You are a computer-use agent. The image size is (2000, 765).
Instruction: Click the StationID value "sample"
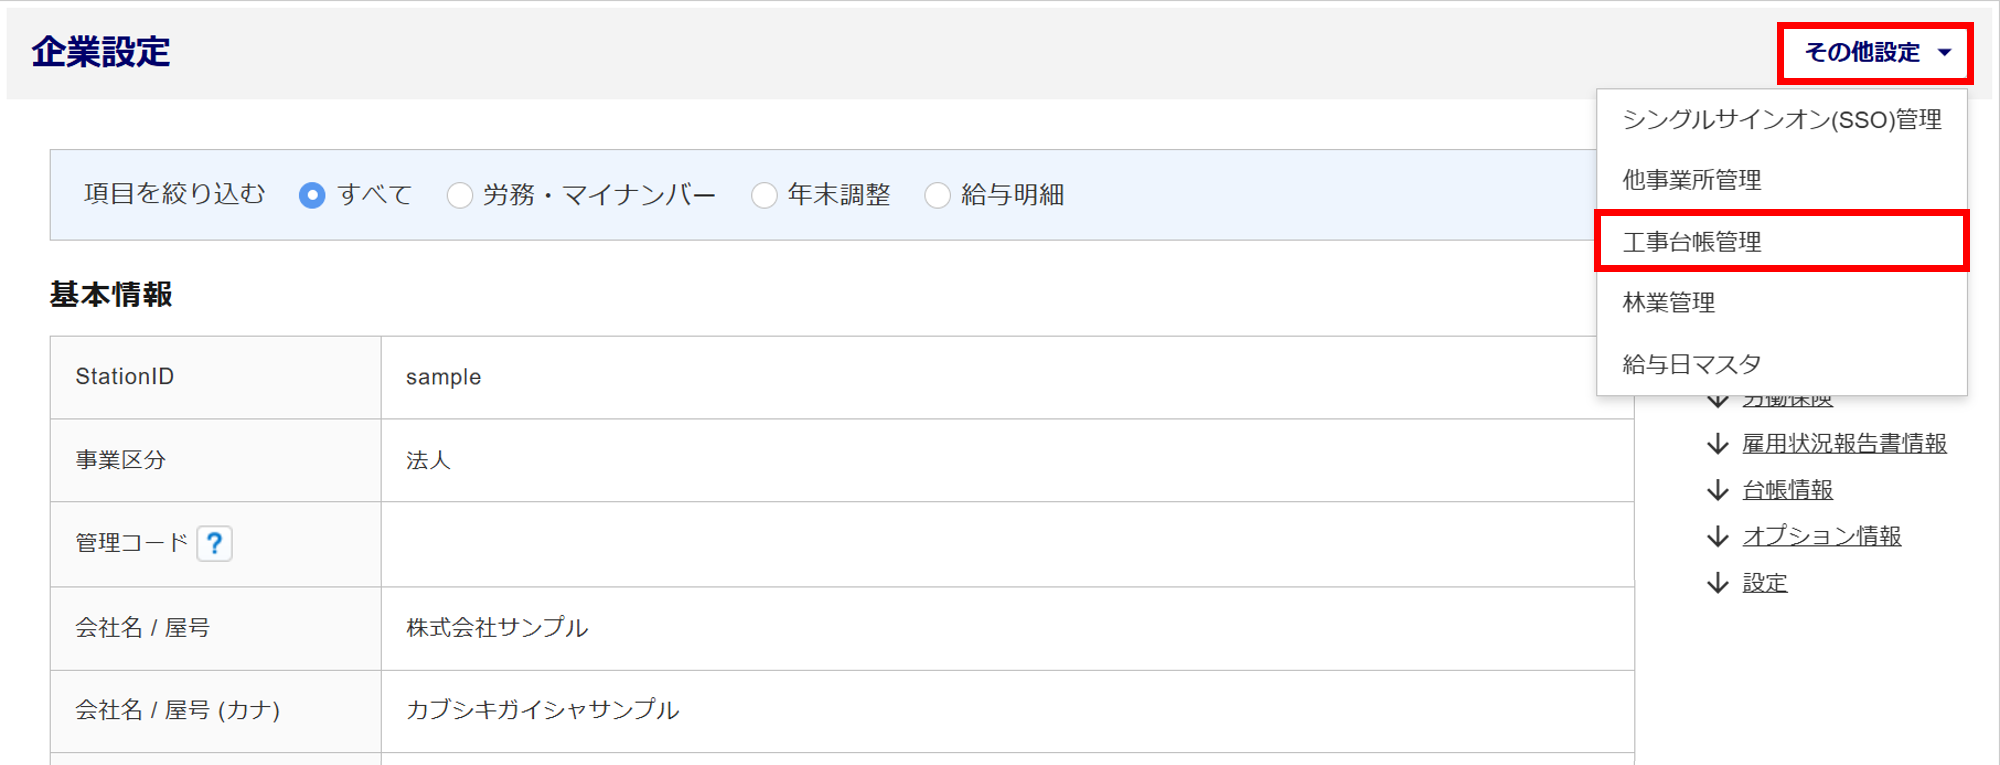443,377
